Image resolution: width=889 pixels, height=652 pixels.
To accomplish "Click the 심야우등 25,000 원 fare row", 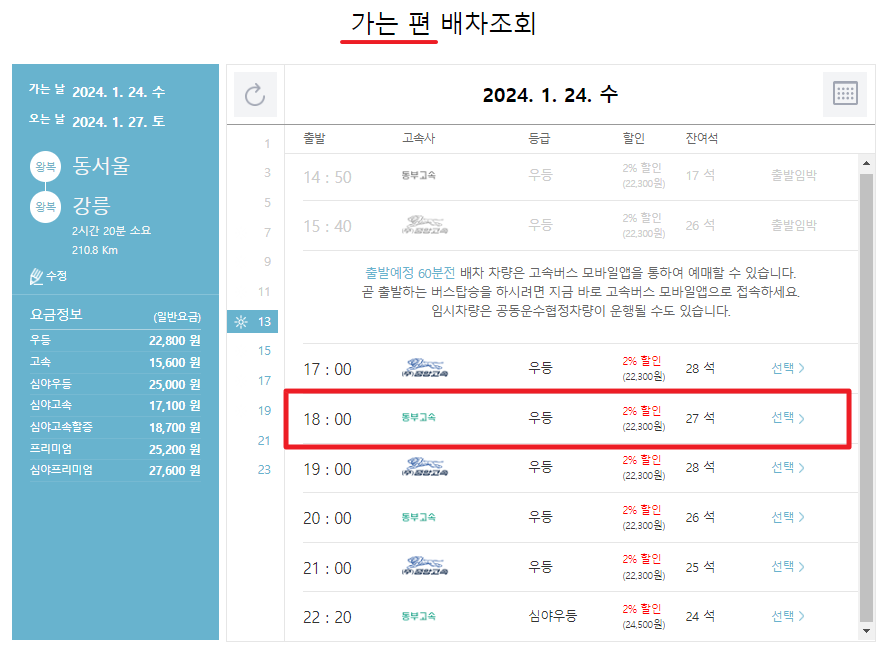I will (115, 384).
